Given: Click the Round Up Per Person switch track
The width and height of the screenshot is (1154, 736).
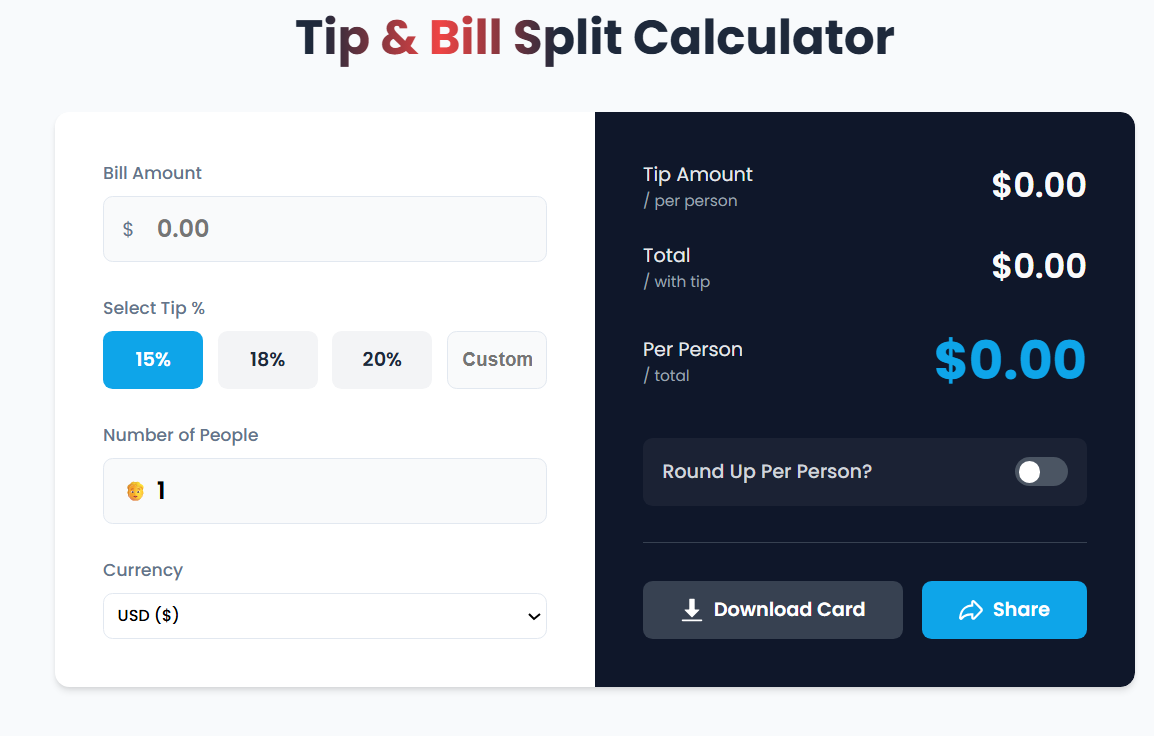Looking at the screenshot, I should (1040, 472).
